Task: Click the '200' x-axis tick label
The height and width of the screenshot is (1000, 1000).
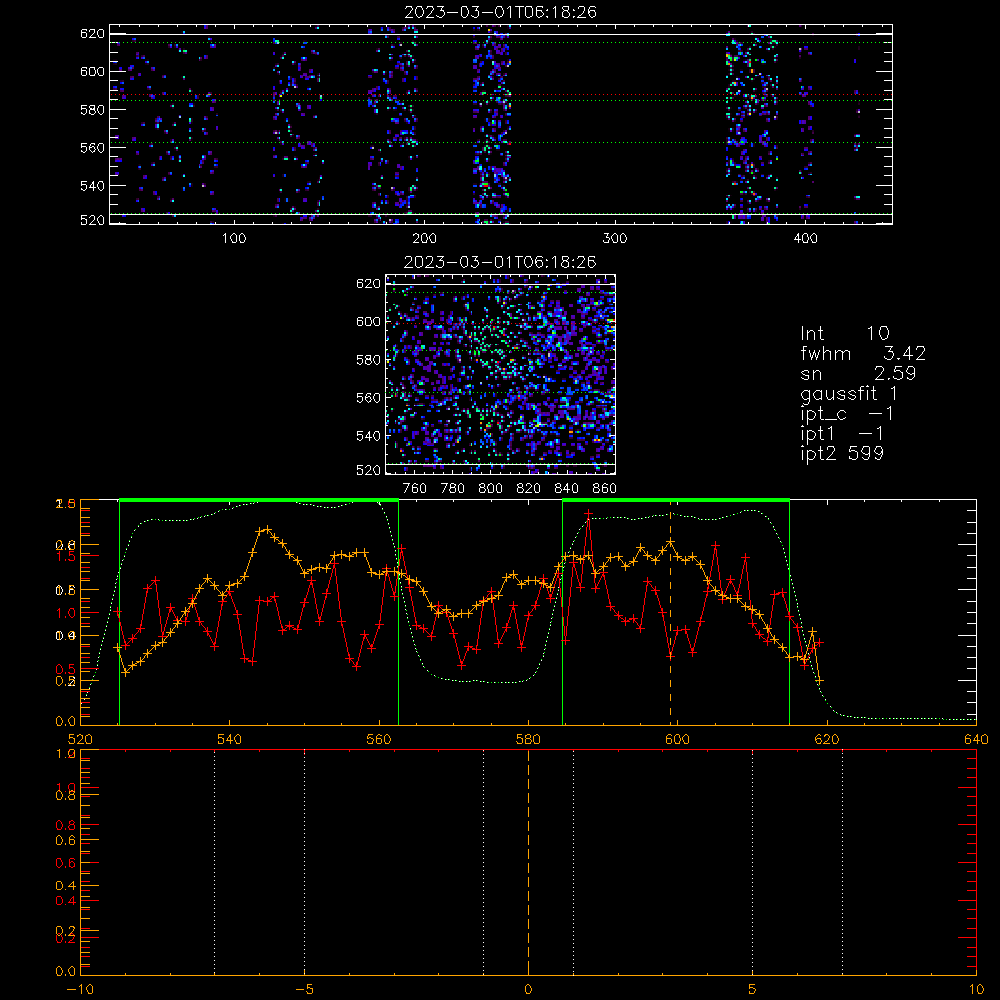Action: (424, 239)
